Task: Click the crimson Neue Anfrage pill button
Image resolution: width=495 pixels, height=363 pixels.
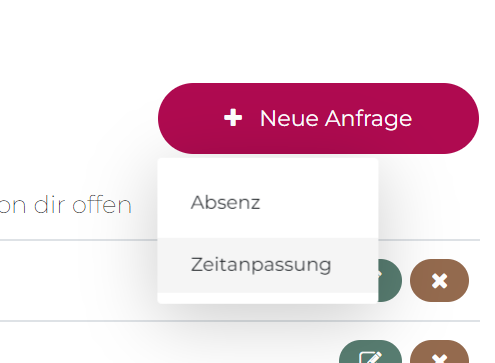Action: click(318, 118)
